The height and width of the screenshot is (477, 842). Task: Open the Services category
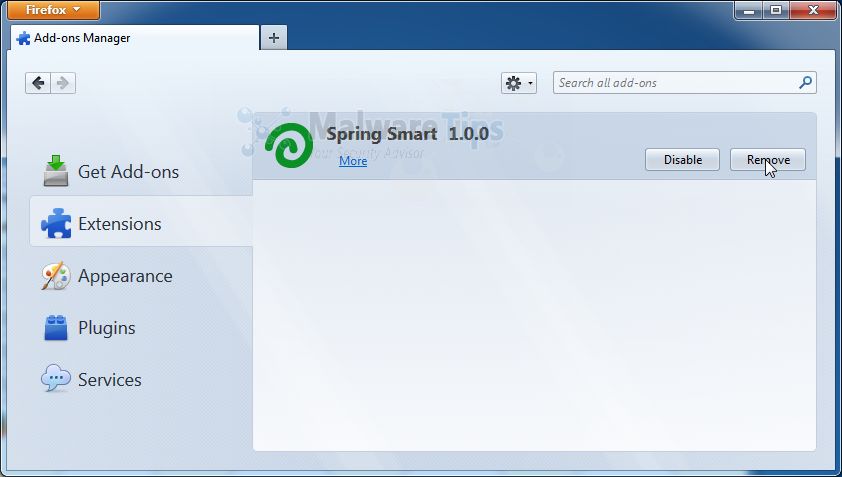(141, 380)
